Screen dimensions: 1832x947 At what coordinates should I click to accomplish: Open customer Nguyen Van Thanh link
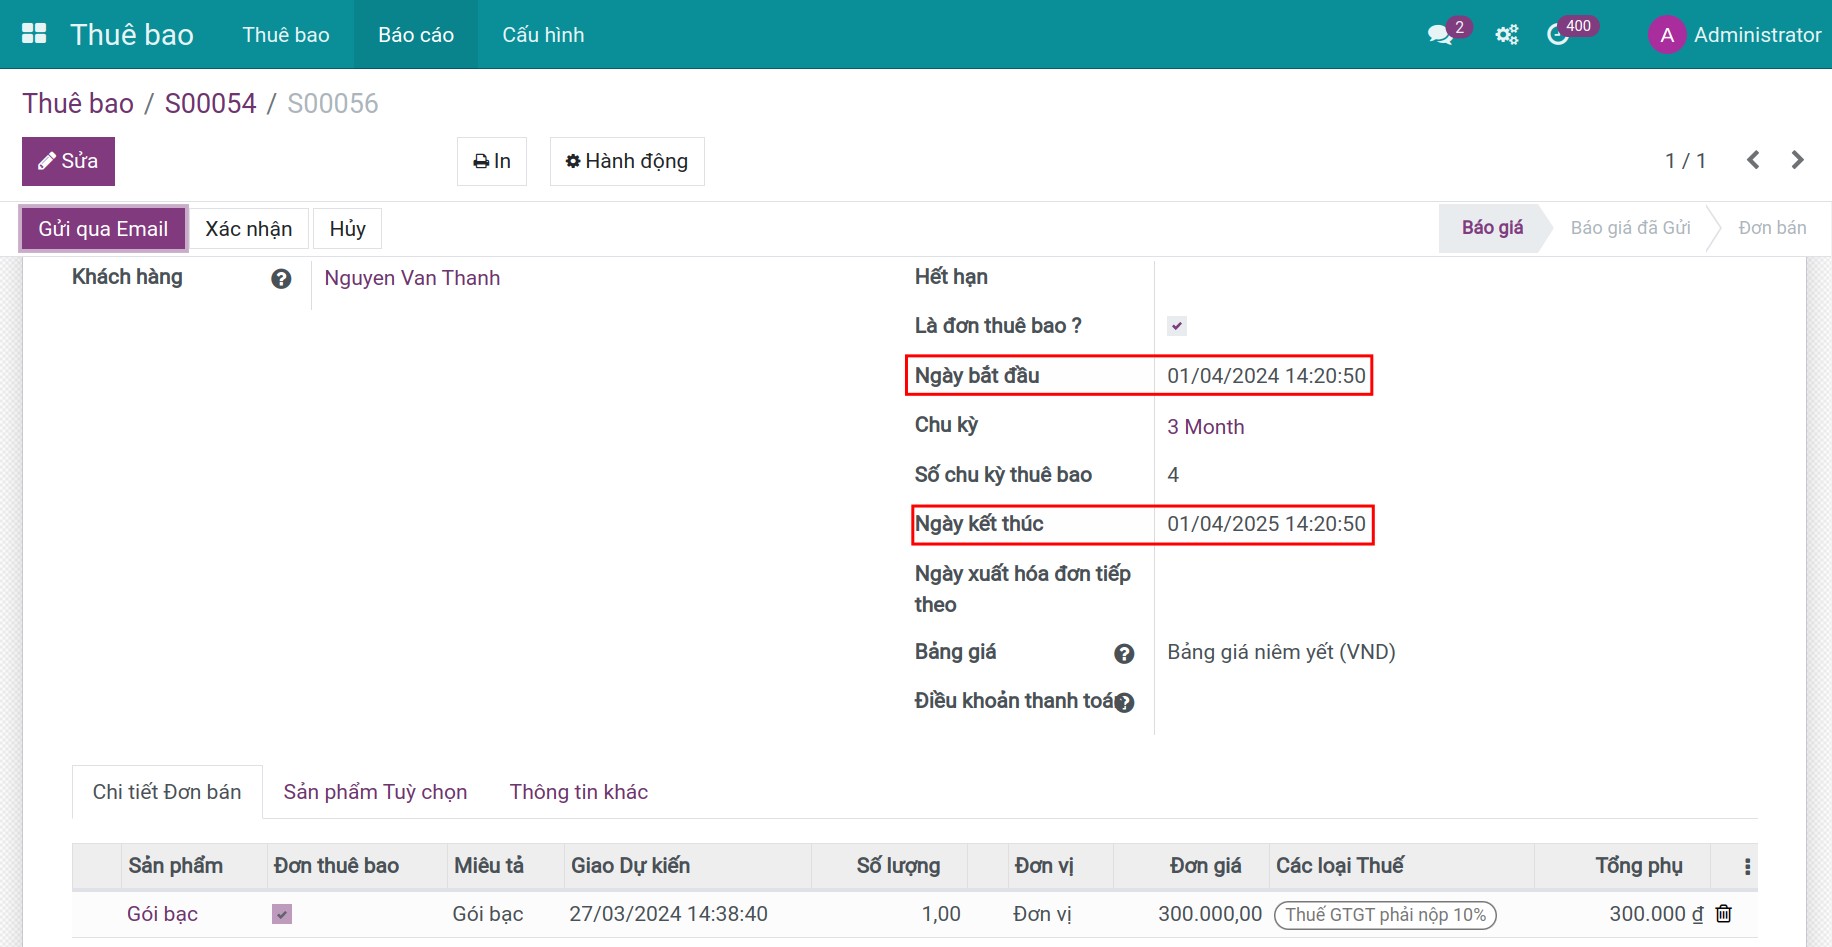[412, 278]
